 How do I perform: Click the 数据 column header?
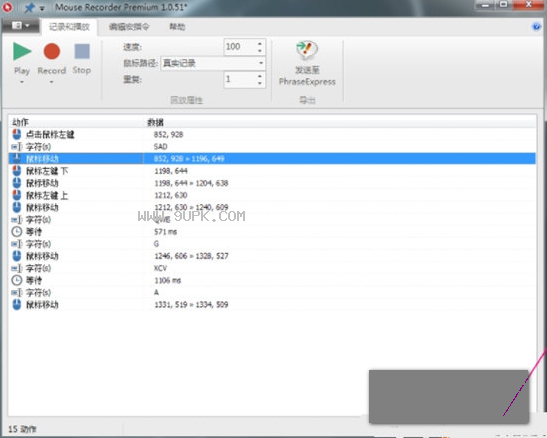[x=156, y=122]
